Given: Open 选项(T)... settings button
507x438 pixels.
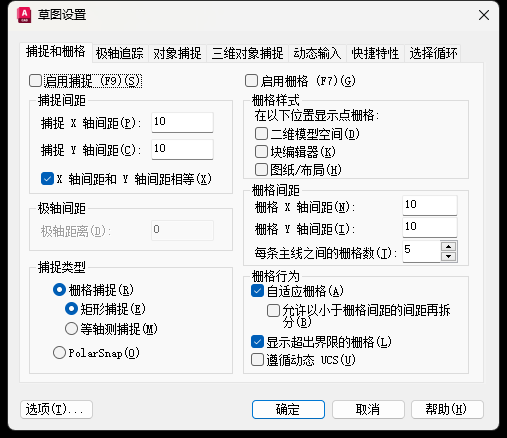Looking at the screenshot, I should tap(56, 409).
